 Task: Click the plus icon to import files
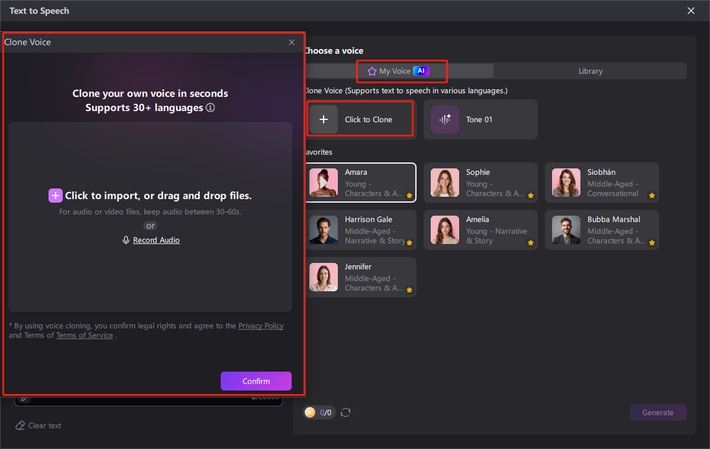coord(55,196)
